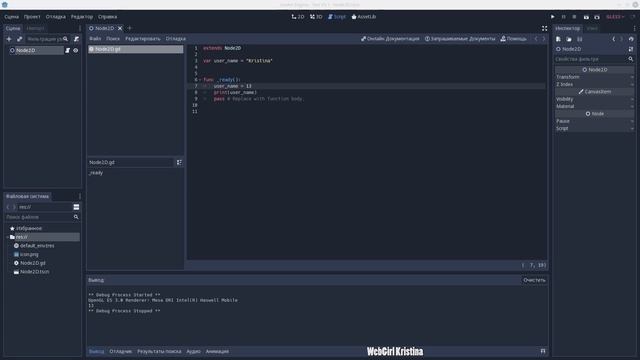Switch to Script workspace
Image resolution: width=640 pixels, height=360 pixels.
(337, 17)
